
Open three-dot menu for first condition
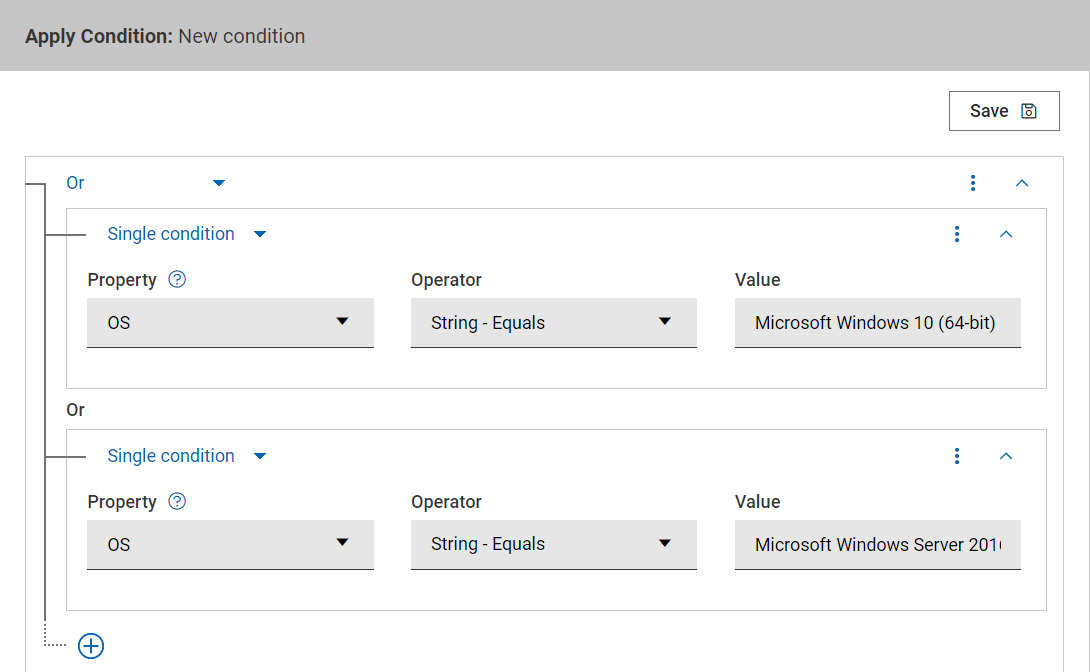pos(957,234)
